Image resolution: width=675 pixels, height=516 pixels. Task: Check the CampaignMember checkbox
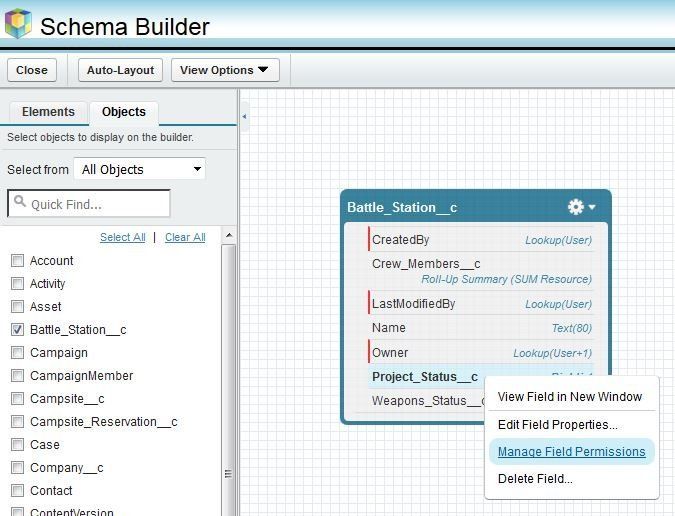point(17,376)
